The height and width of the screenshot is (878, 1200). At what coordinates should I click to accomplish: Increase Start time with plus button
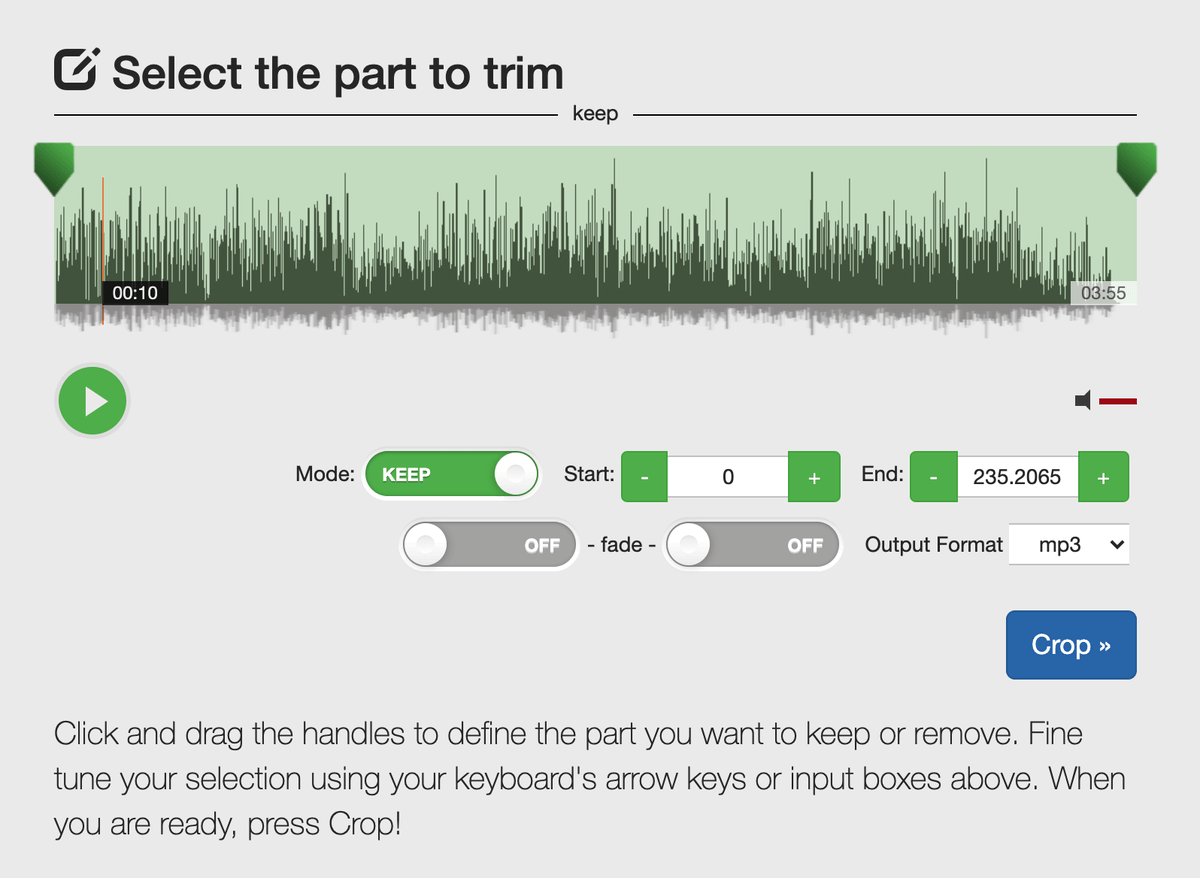point(814,477)
